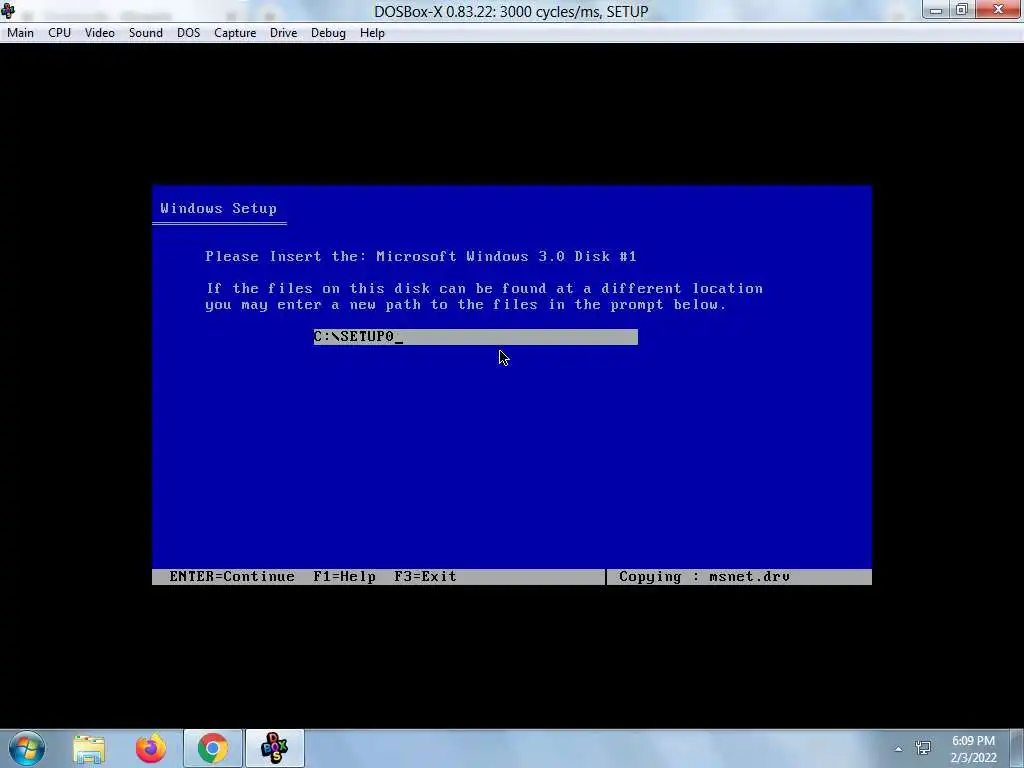
Task: Restore down the DOSBox-X window
Action: pos(961,10)
